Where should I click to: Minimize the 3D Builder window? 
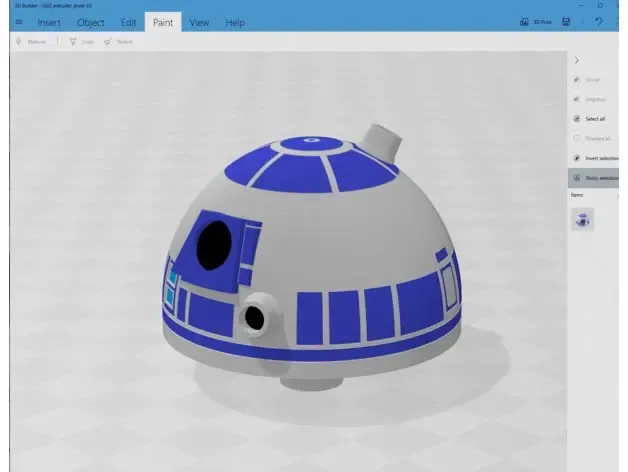click(582, 5)
